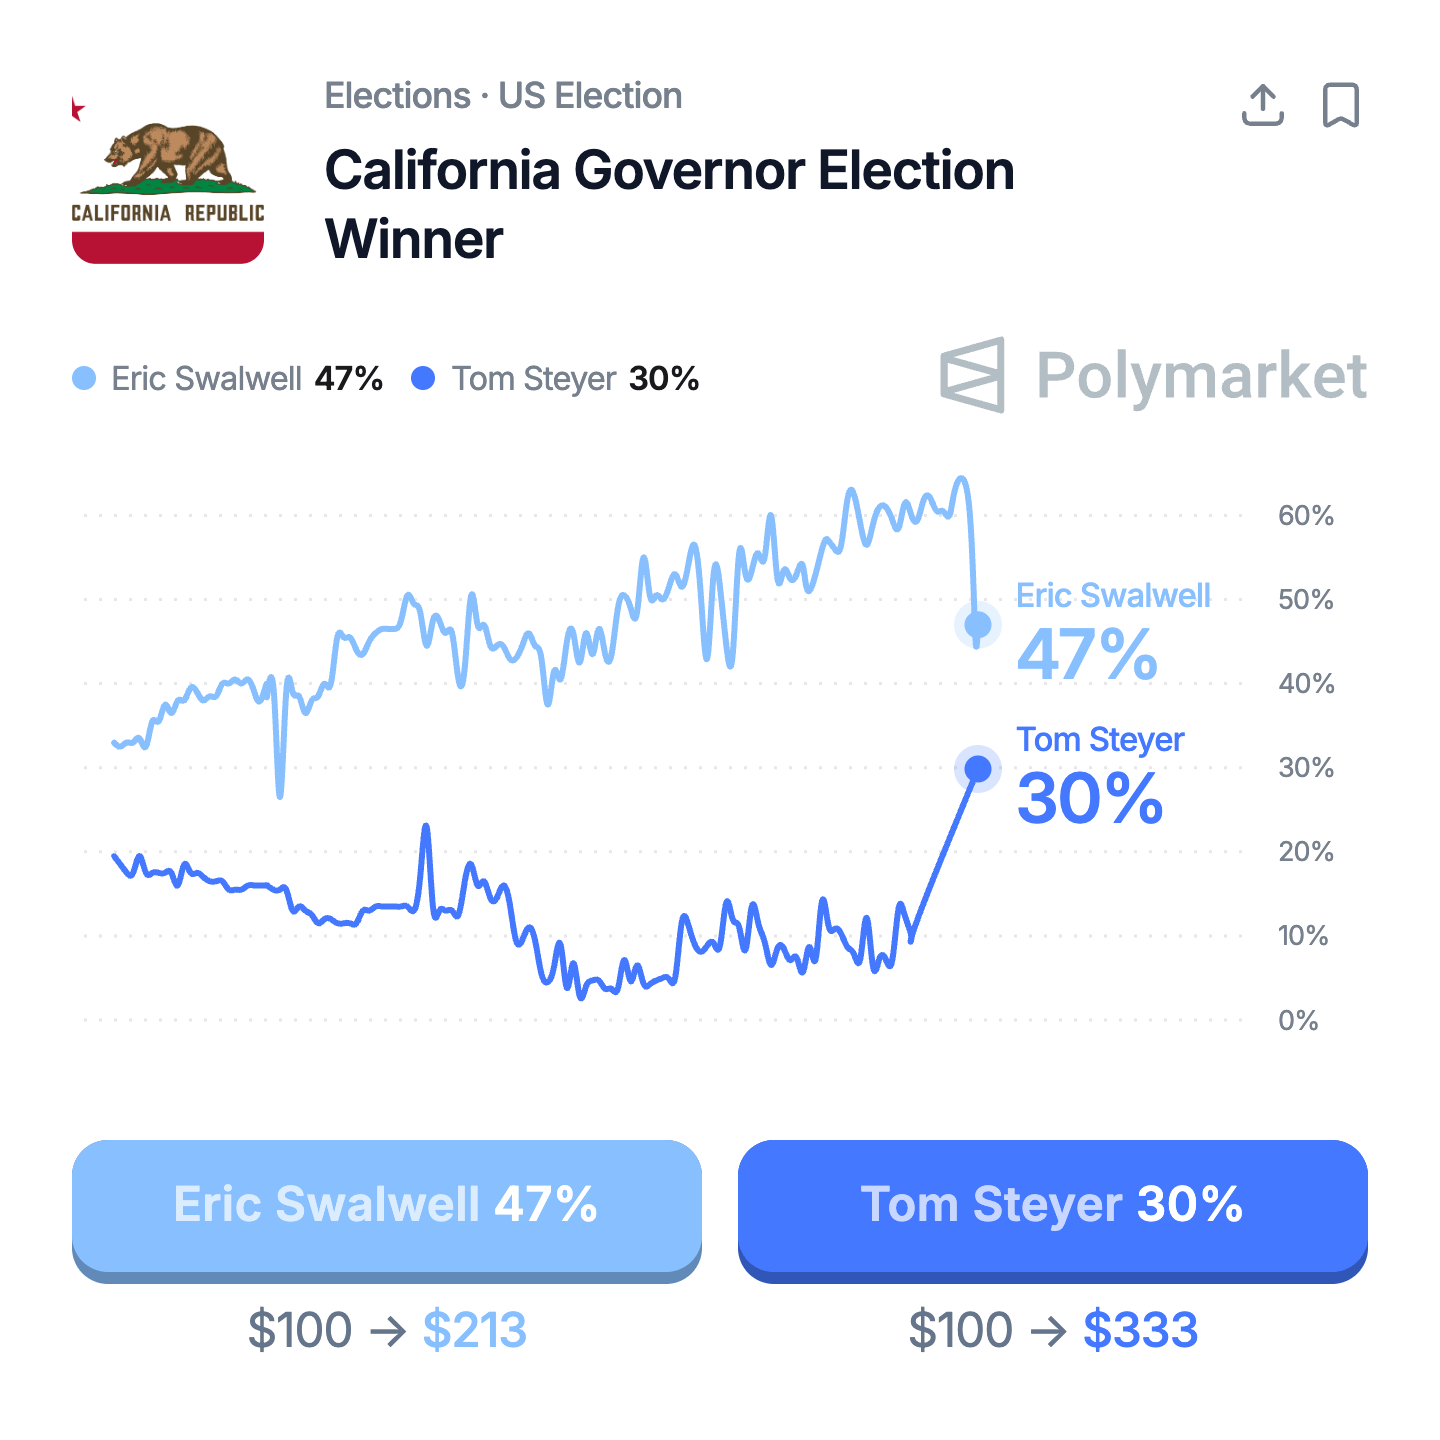Click the light blue Eric Swalwell legend dot
This screenshot has height=1440, width=1440.
[85, 378]
